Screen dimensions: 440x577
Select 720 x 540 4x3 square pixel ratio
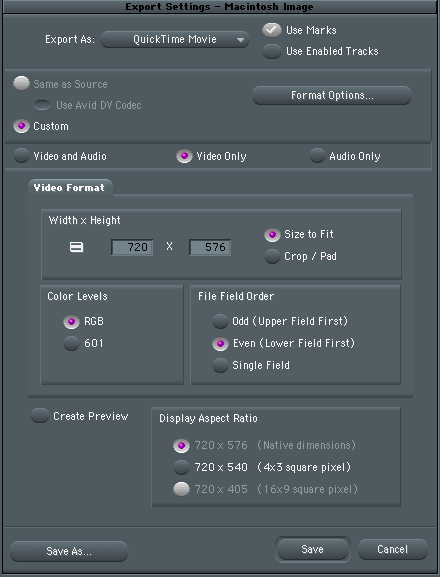[181, 467]
